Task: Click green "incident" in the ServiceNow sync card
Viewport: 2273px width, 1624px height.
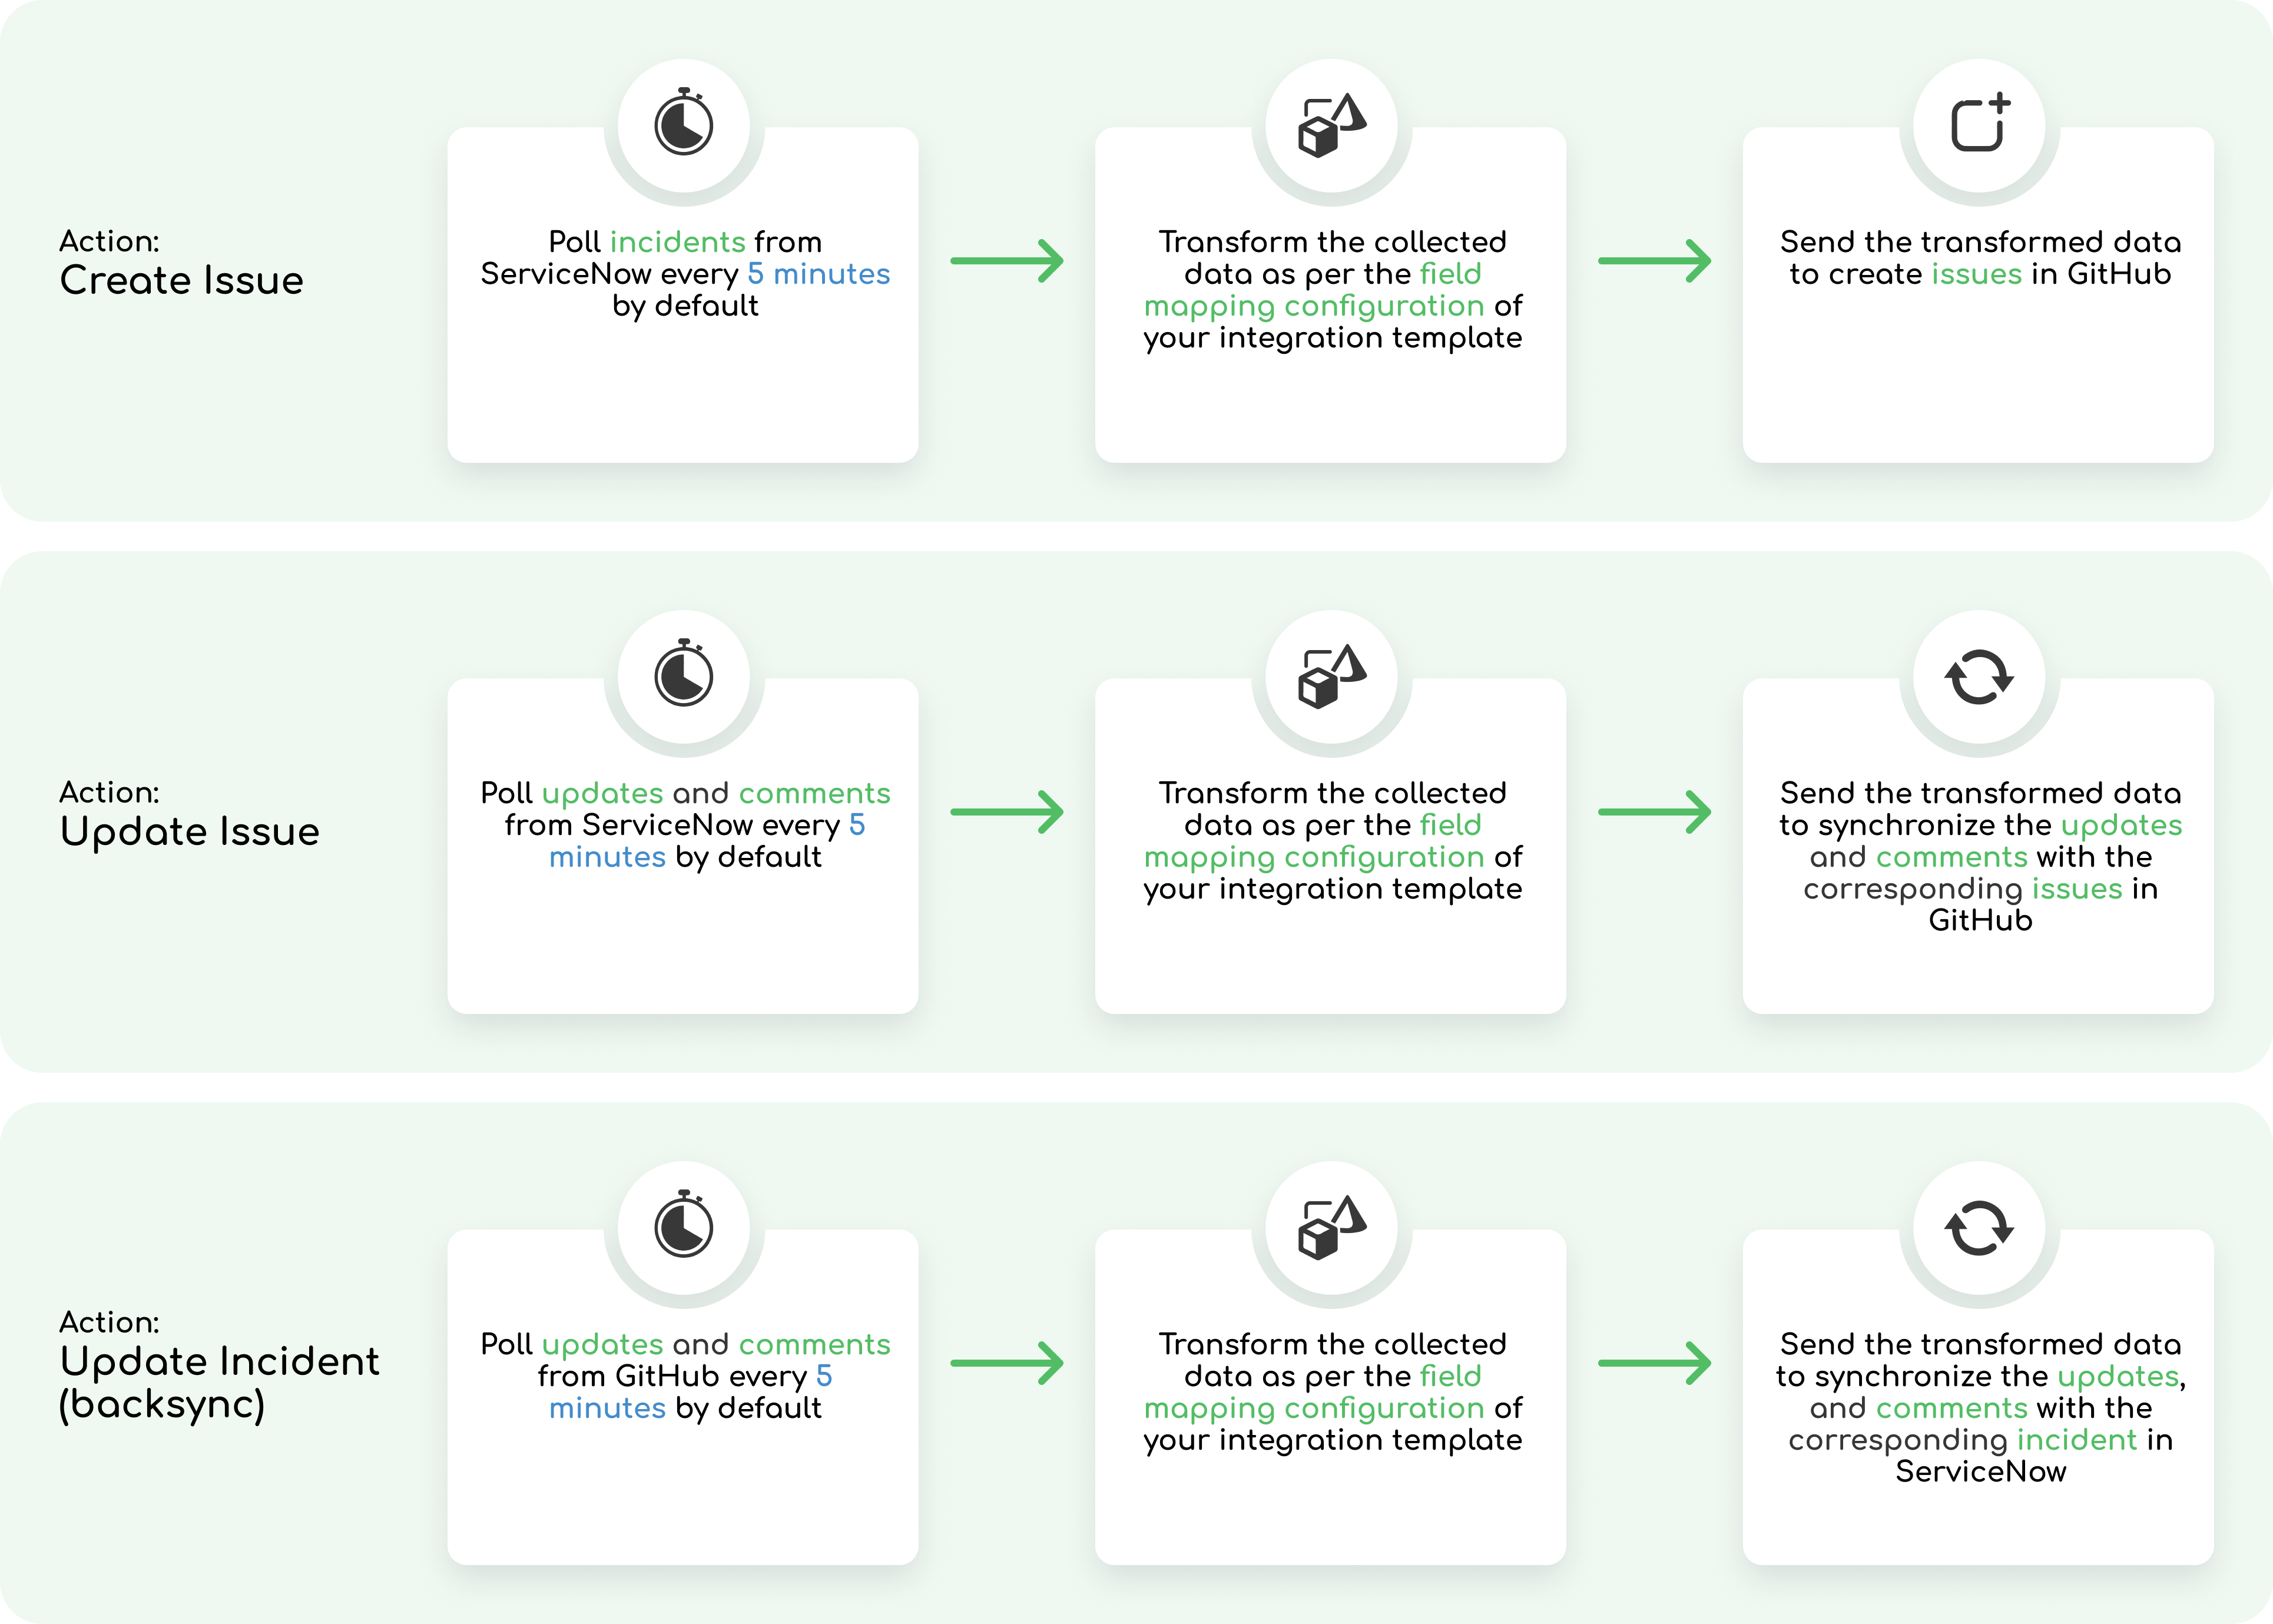Action: pos(2076,1440)
